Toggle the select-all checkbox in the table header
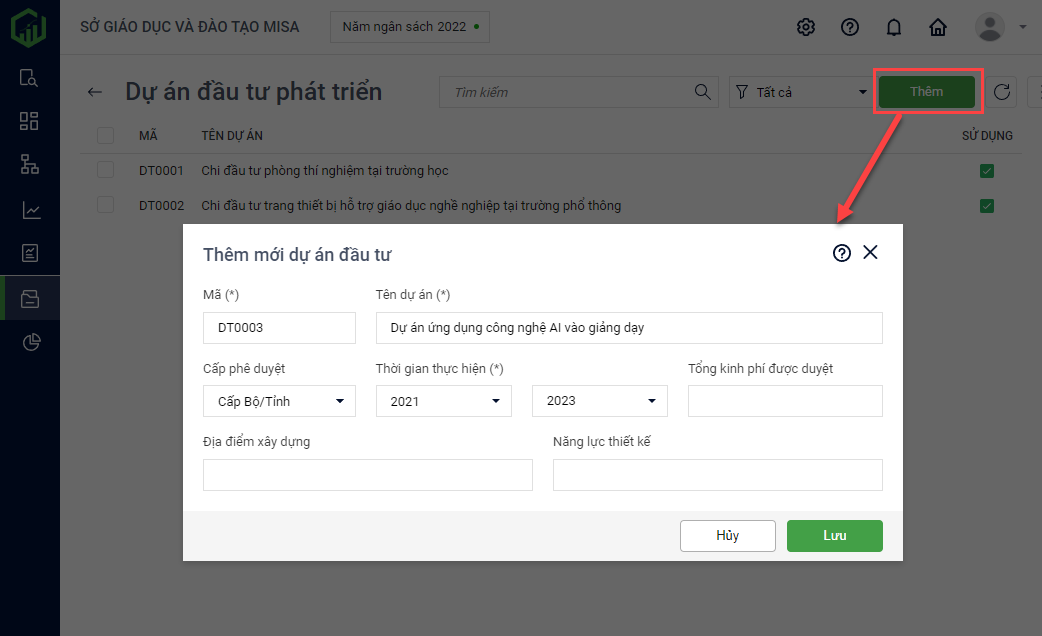Screen dimensions: 1042x636 [x=105, y=135]
